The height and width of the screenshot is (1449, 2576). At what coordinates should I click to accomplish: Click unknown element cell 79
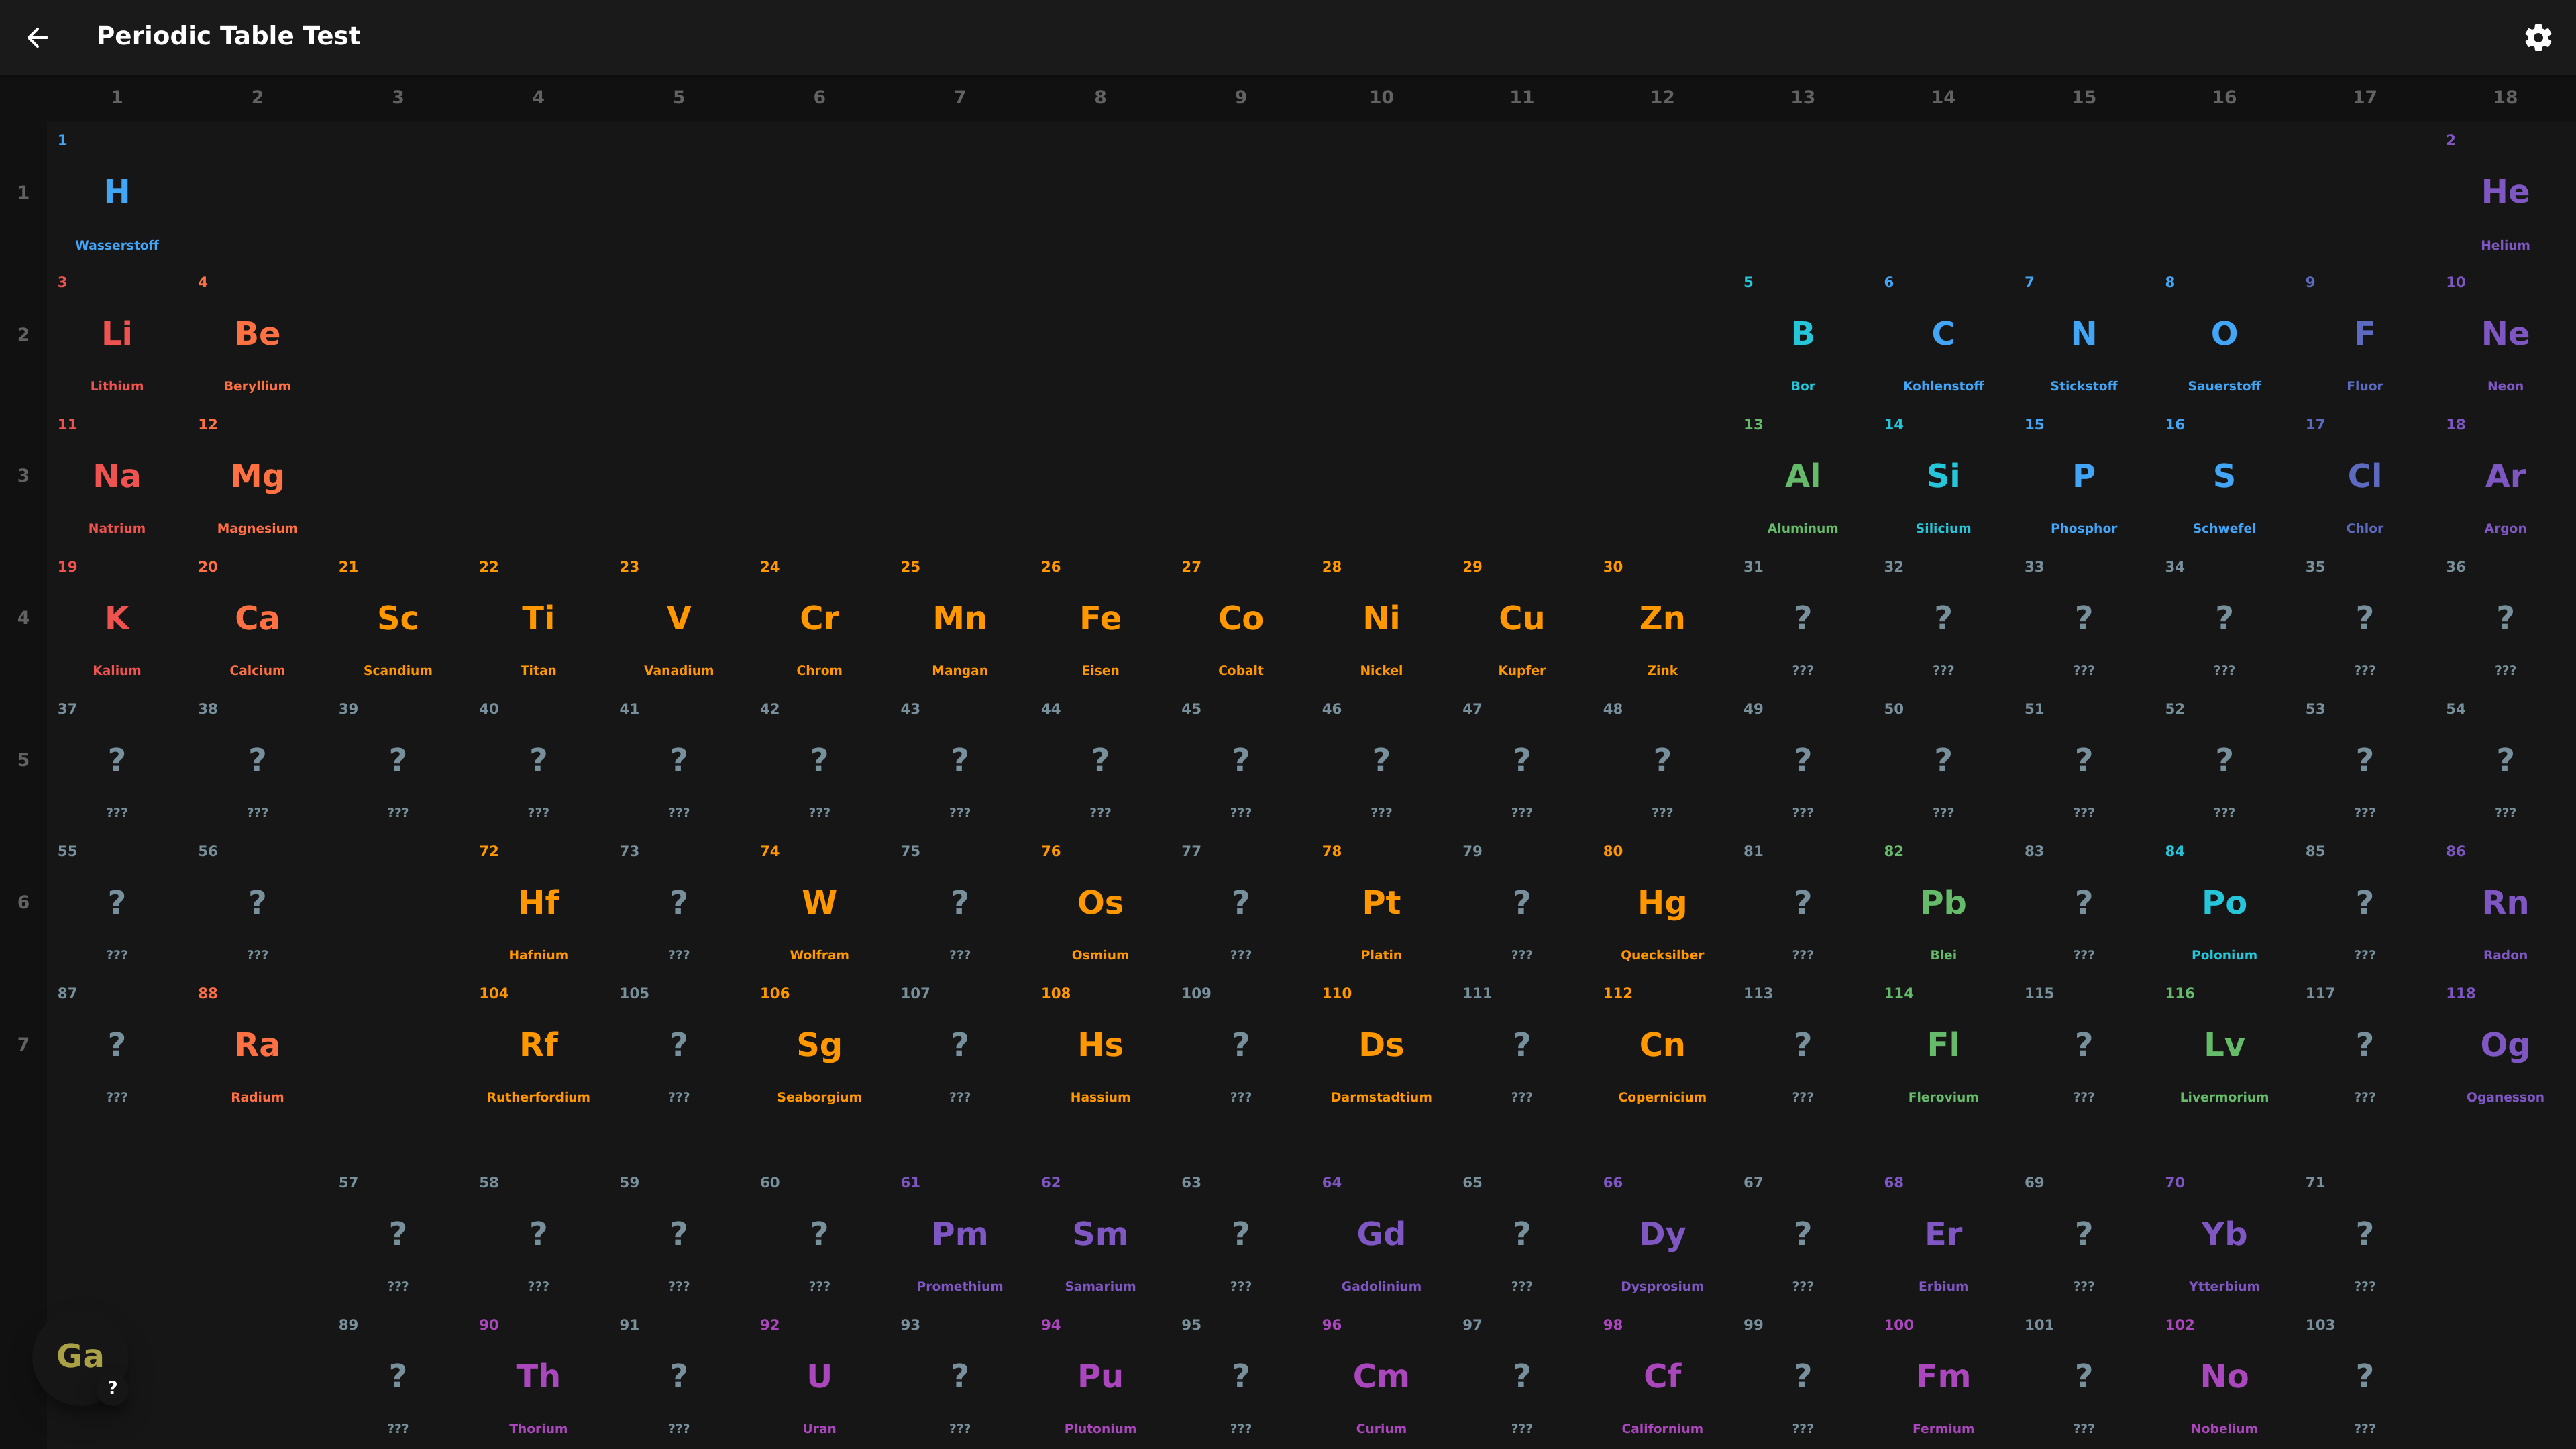tap(1521, 903)
